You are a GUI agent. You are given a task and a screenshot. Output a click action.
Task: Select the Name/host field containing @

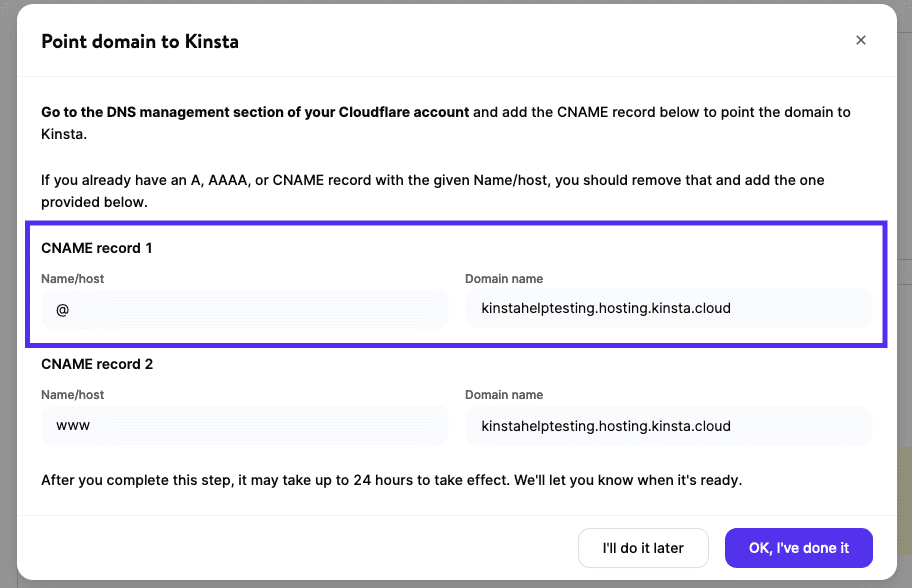point(244,309)
